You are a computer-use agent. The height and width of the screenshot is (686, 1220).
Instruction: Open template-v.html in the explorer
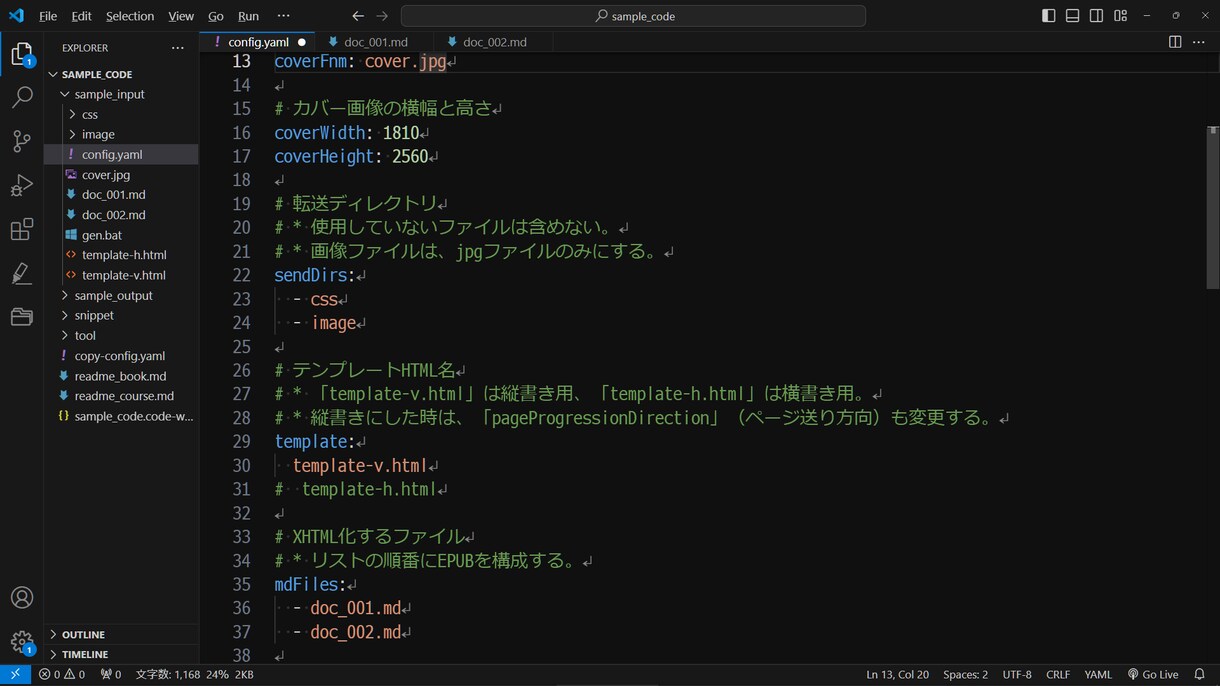click(x=121, y=275)
